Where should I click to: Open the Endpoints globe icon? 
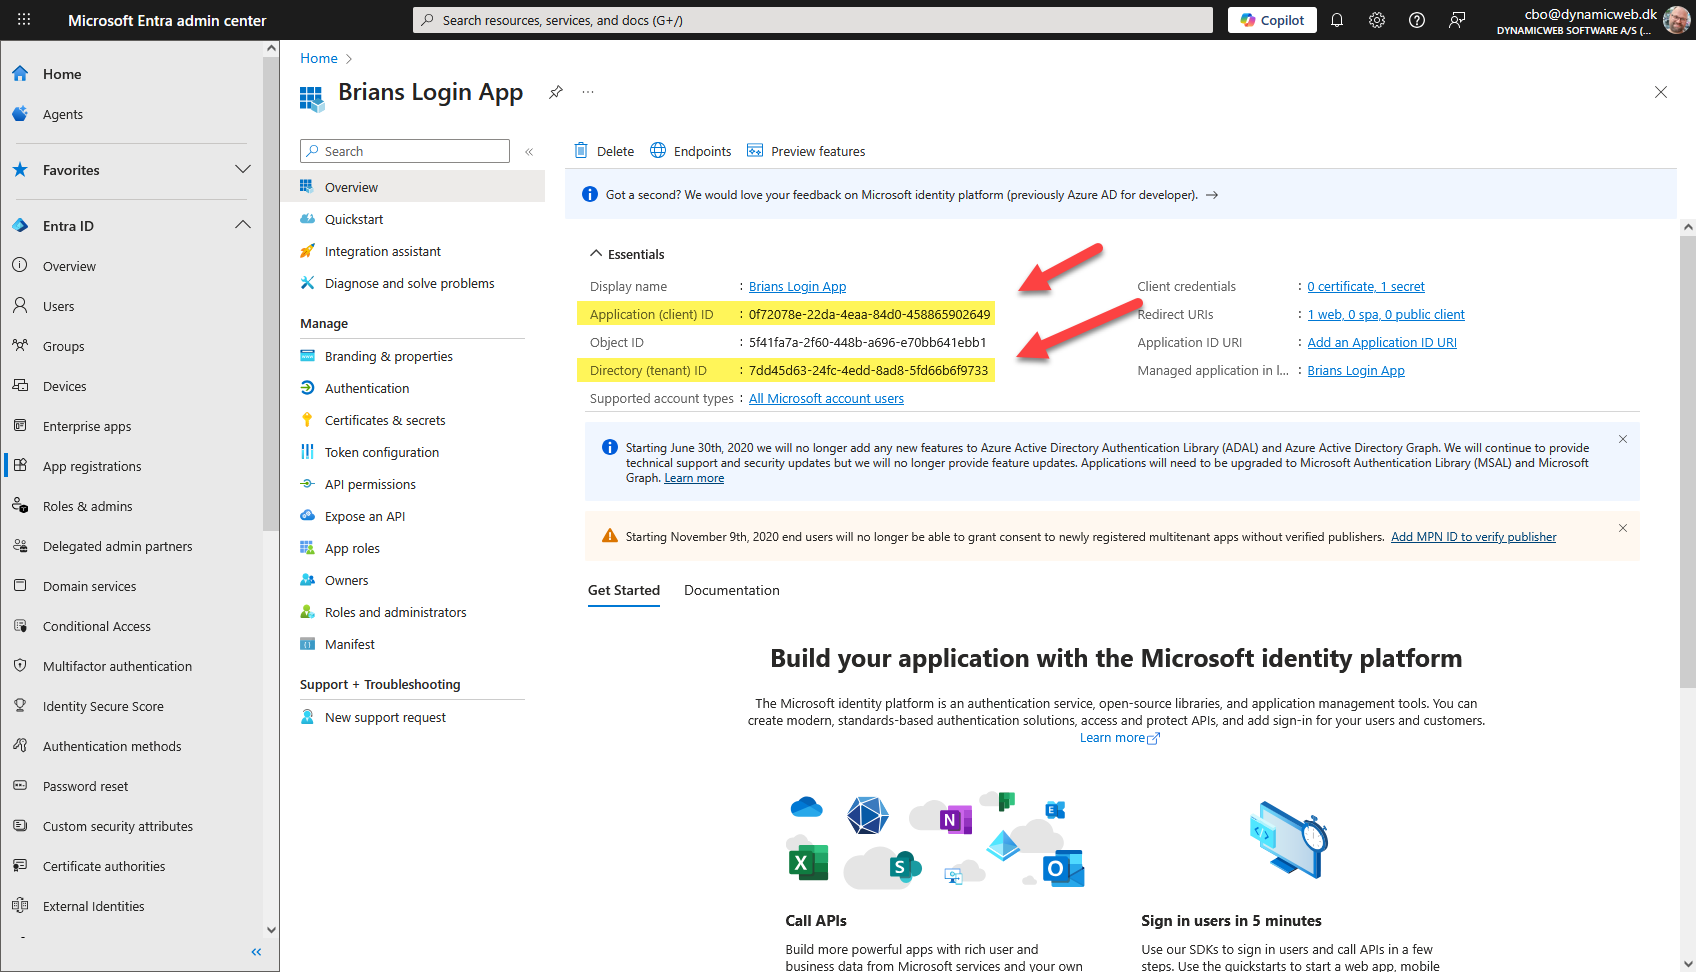coord(658,151)
